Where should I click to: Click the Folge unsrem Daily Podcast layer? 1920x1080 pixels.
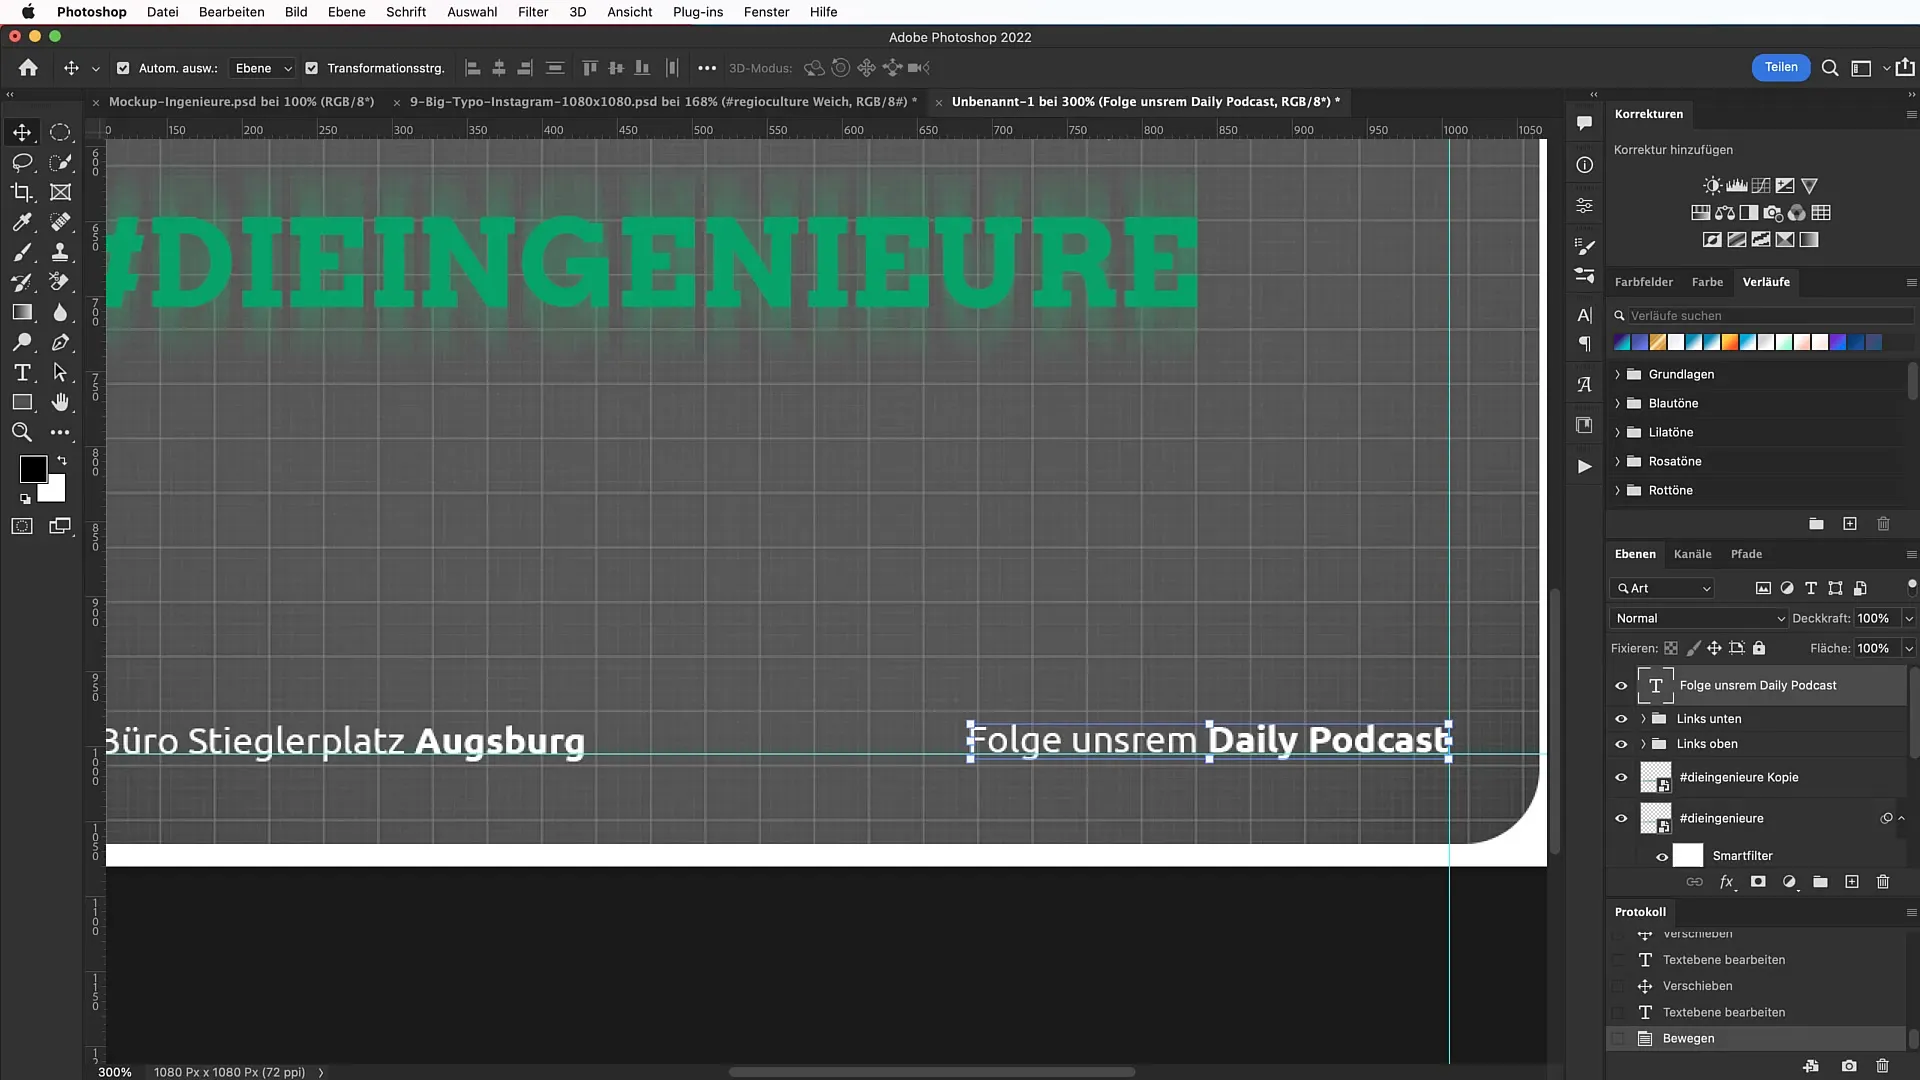click(1758, 683)
